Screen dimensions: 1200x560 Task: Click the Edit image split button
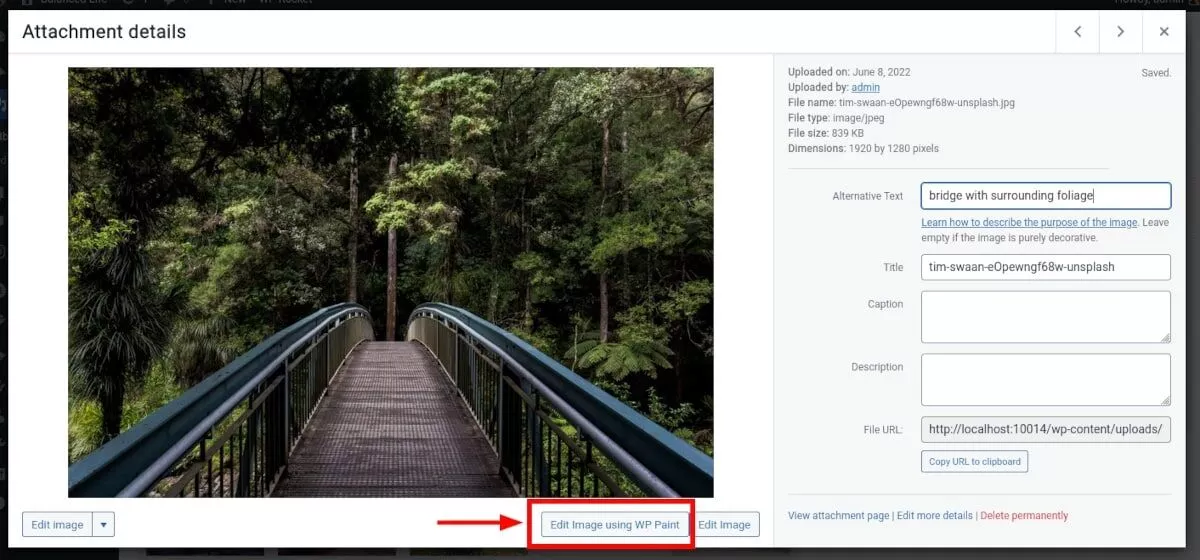[57, 525]
